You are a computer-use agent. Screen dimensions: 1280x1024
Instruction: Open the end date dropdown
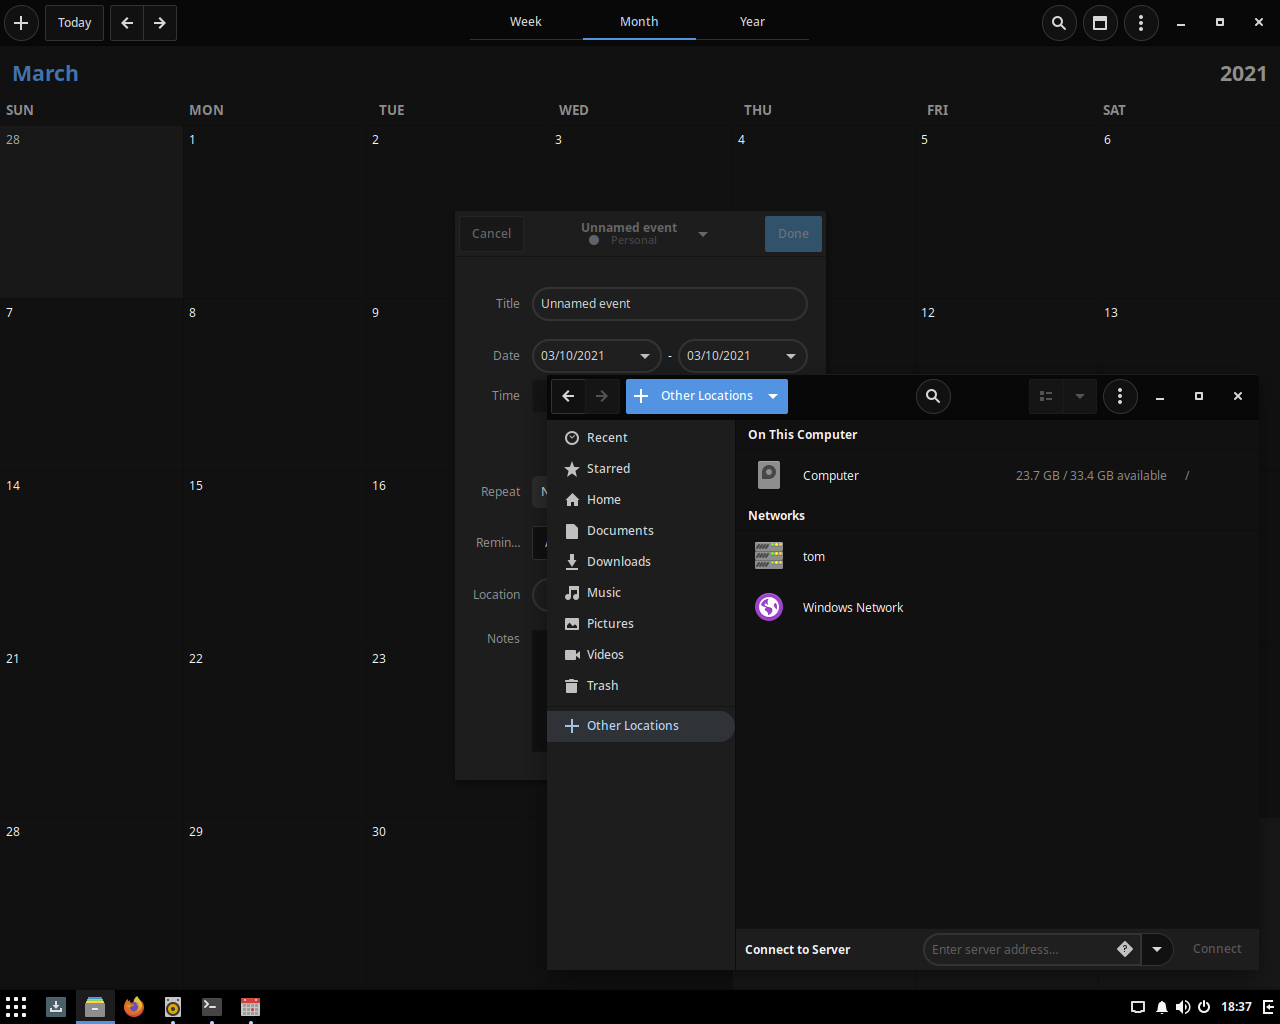[x=791, y=356]
